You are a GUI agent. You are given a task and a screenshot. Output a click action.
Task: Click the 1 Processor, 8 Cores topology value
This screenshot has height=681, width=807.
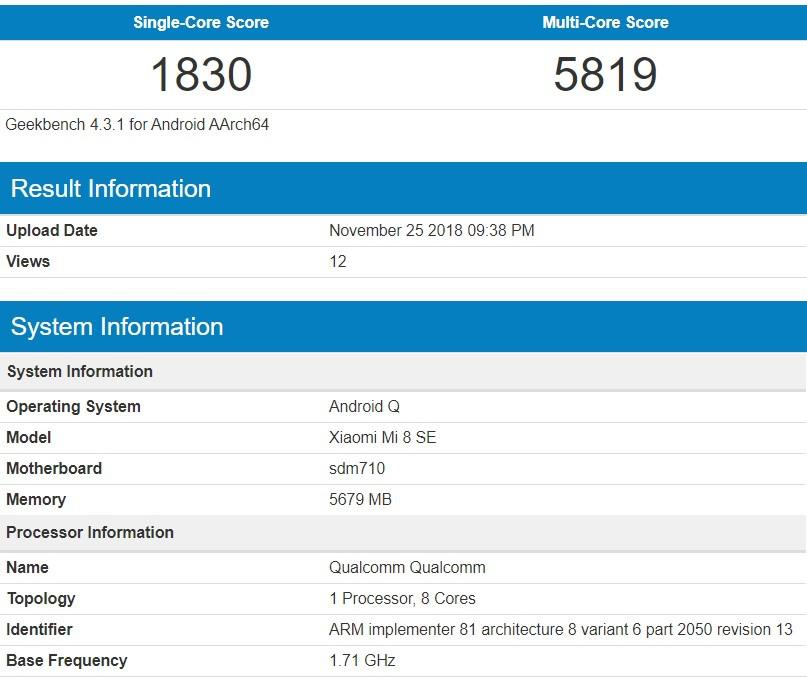pos(402,598)
